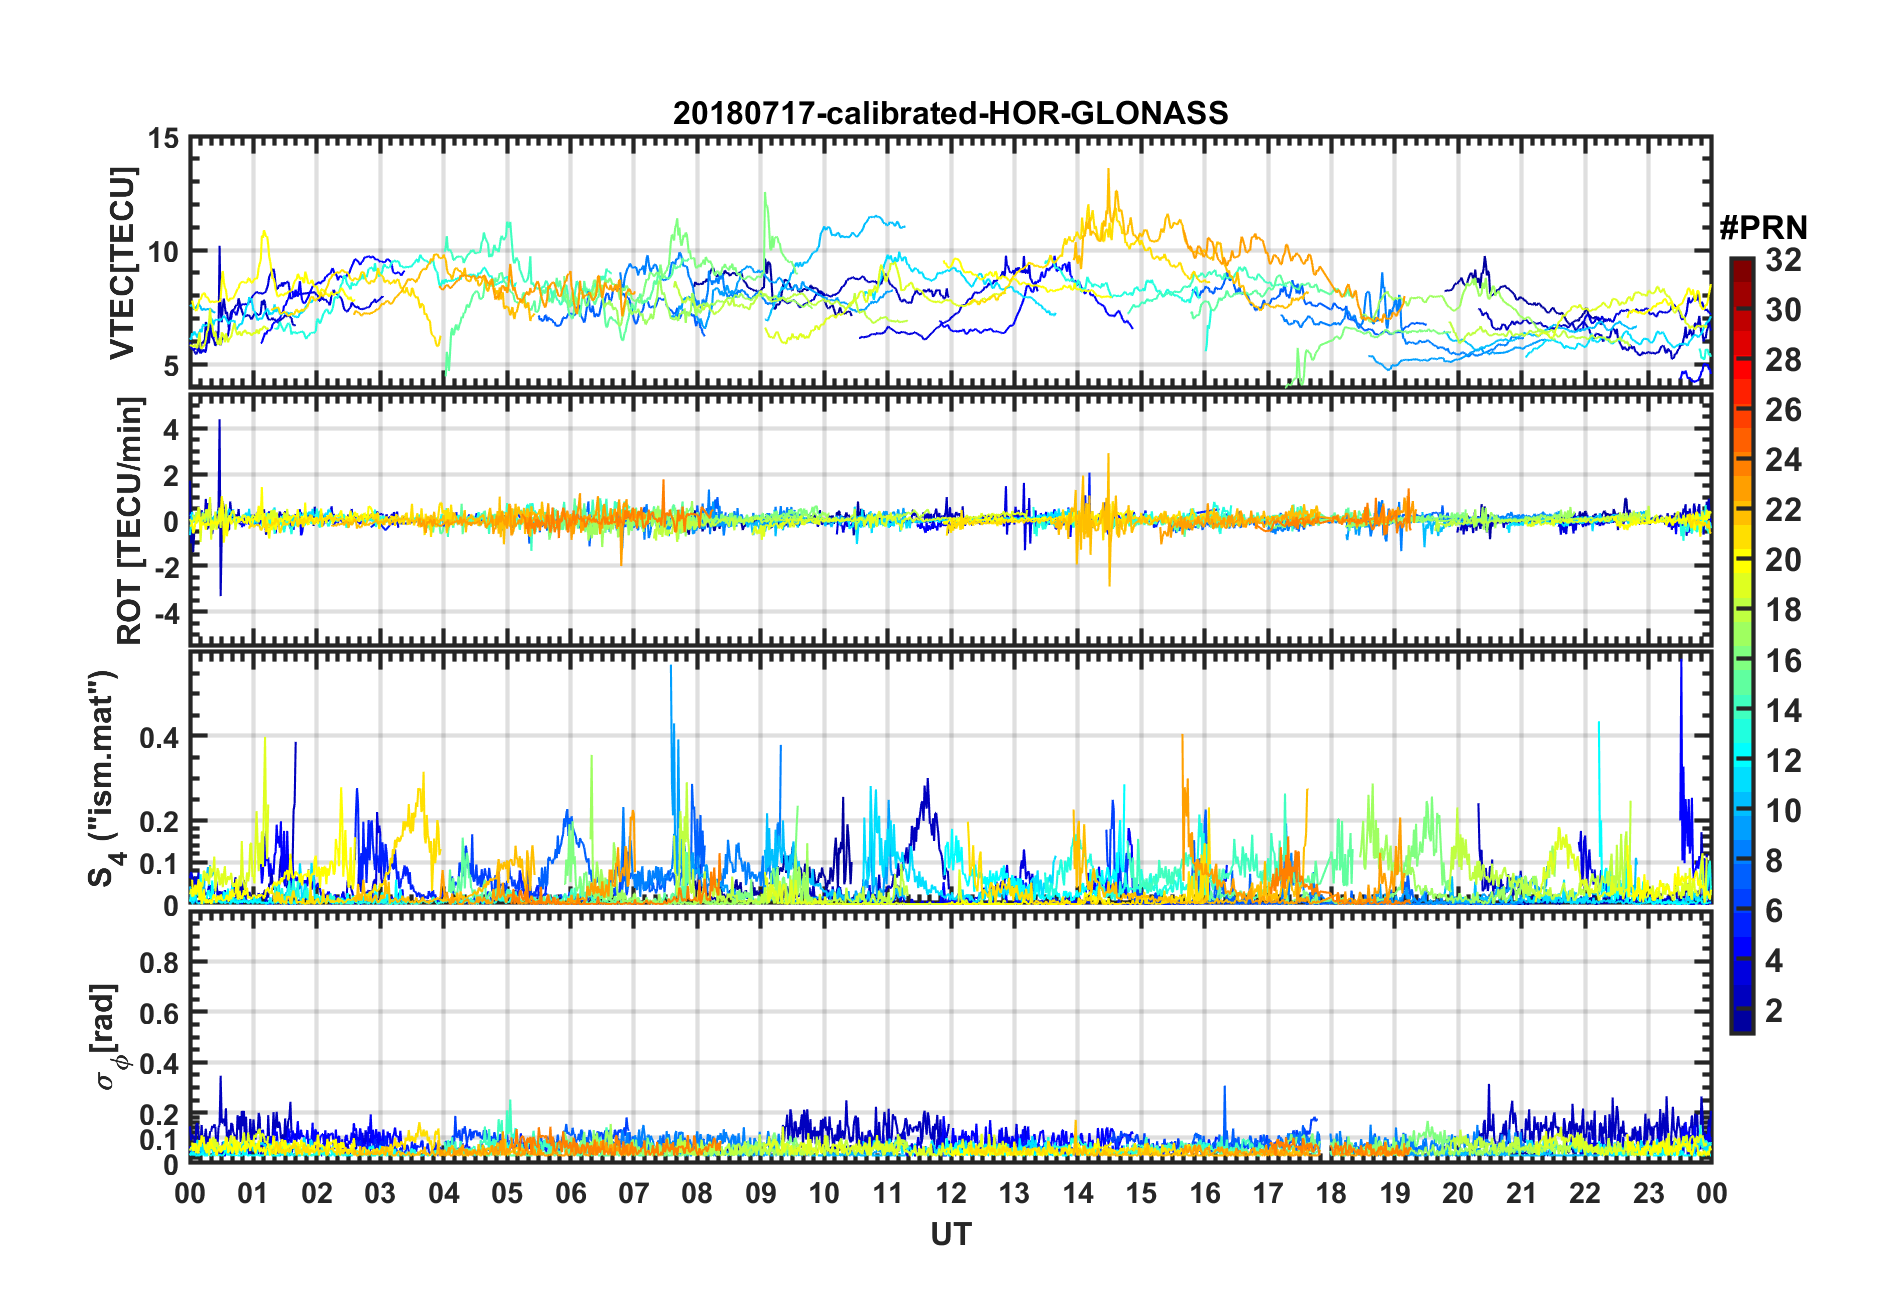Click the ROT axis tick label 2
1902x1292 pixels.
tap(171, 476)
